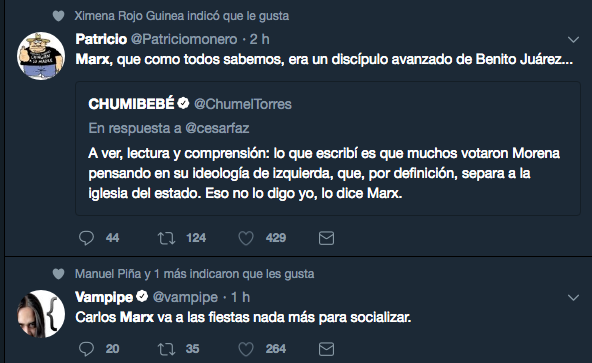This screenshot has width=592, height=363.
Task: Open the quoted CHUMIBEBÉ tweet text
Action: coord(324,173)
